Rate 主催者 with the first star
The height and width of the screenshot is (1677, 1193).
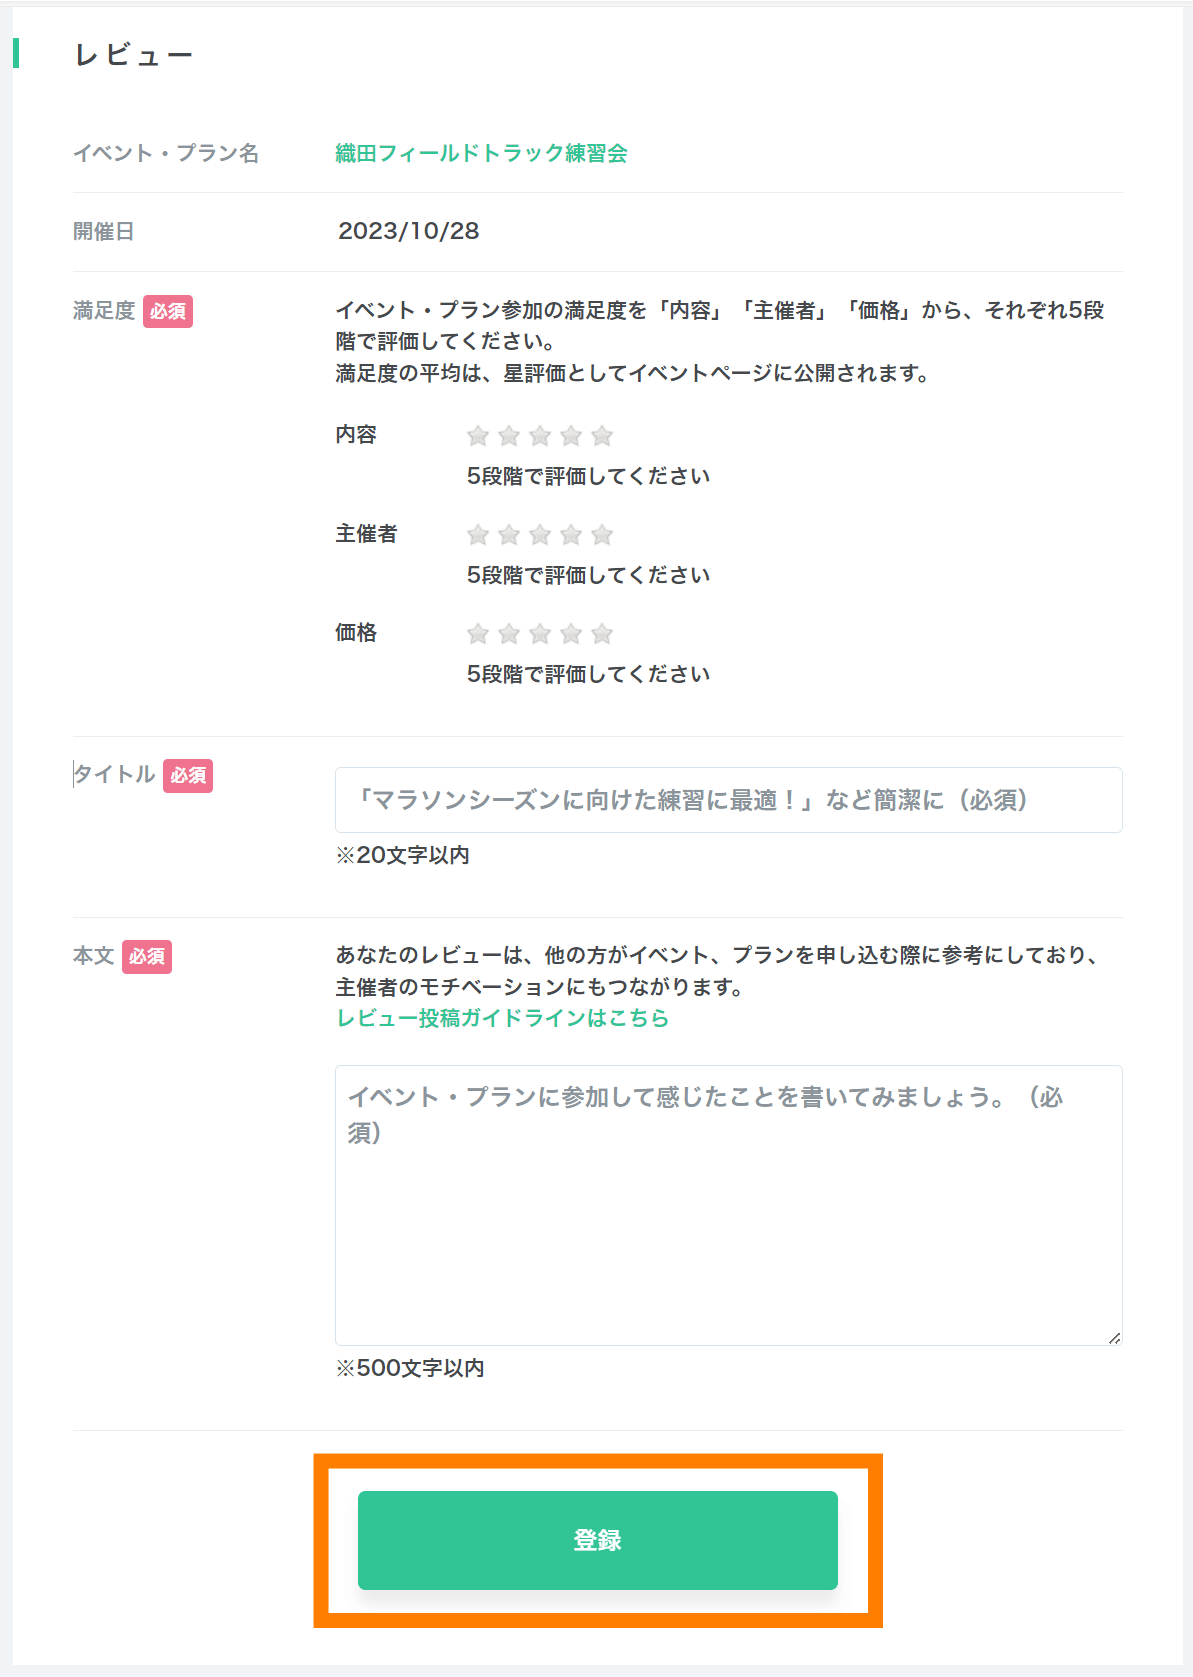[x=478, y=535]
